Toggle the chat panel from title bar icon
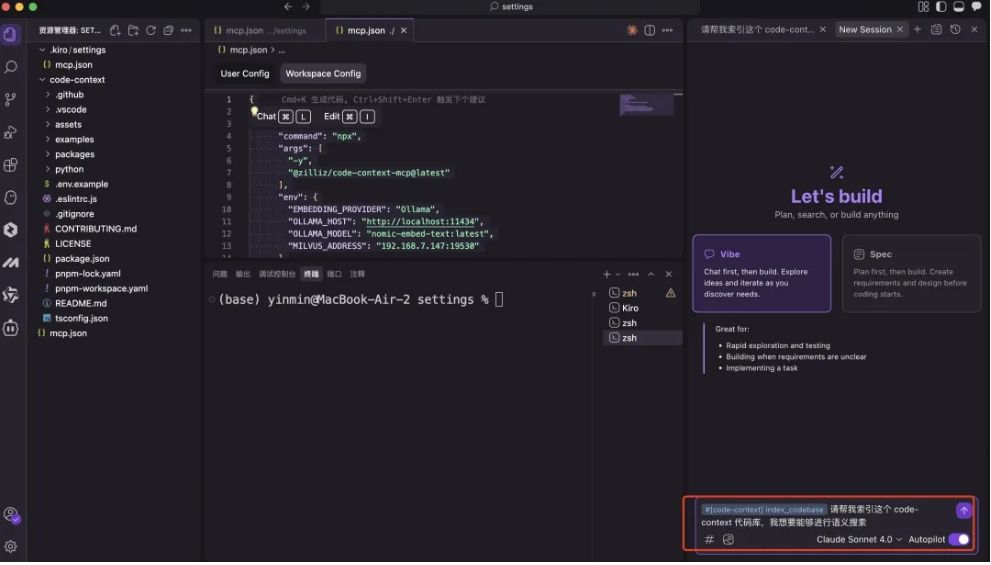 [x=976, y=6]
